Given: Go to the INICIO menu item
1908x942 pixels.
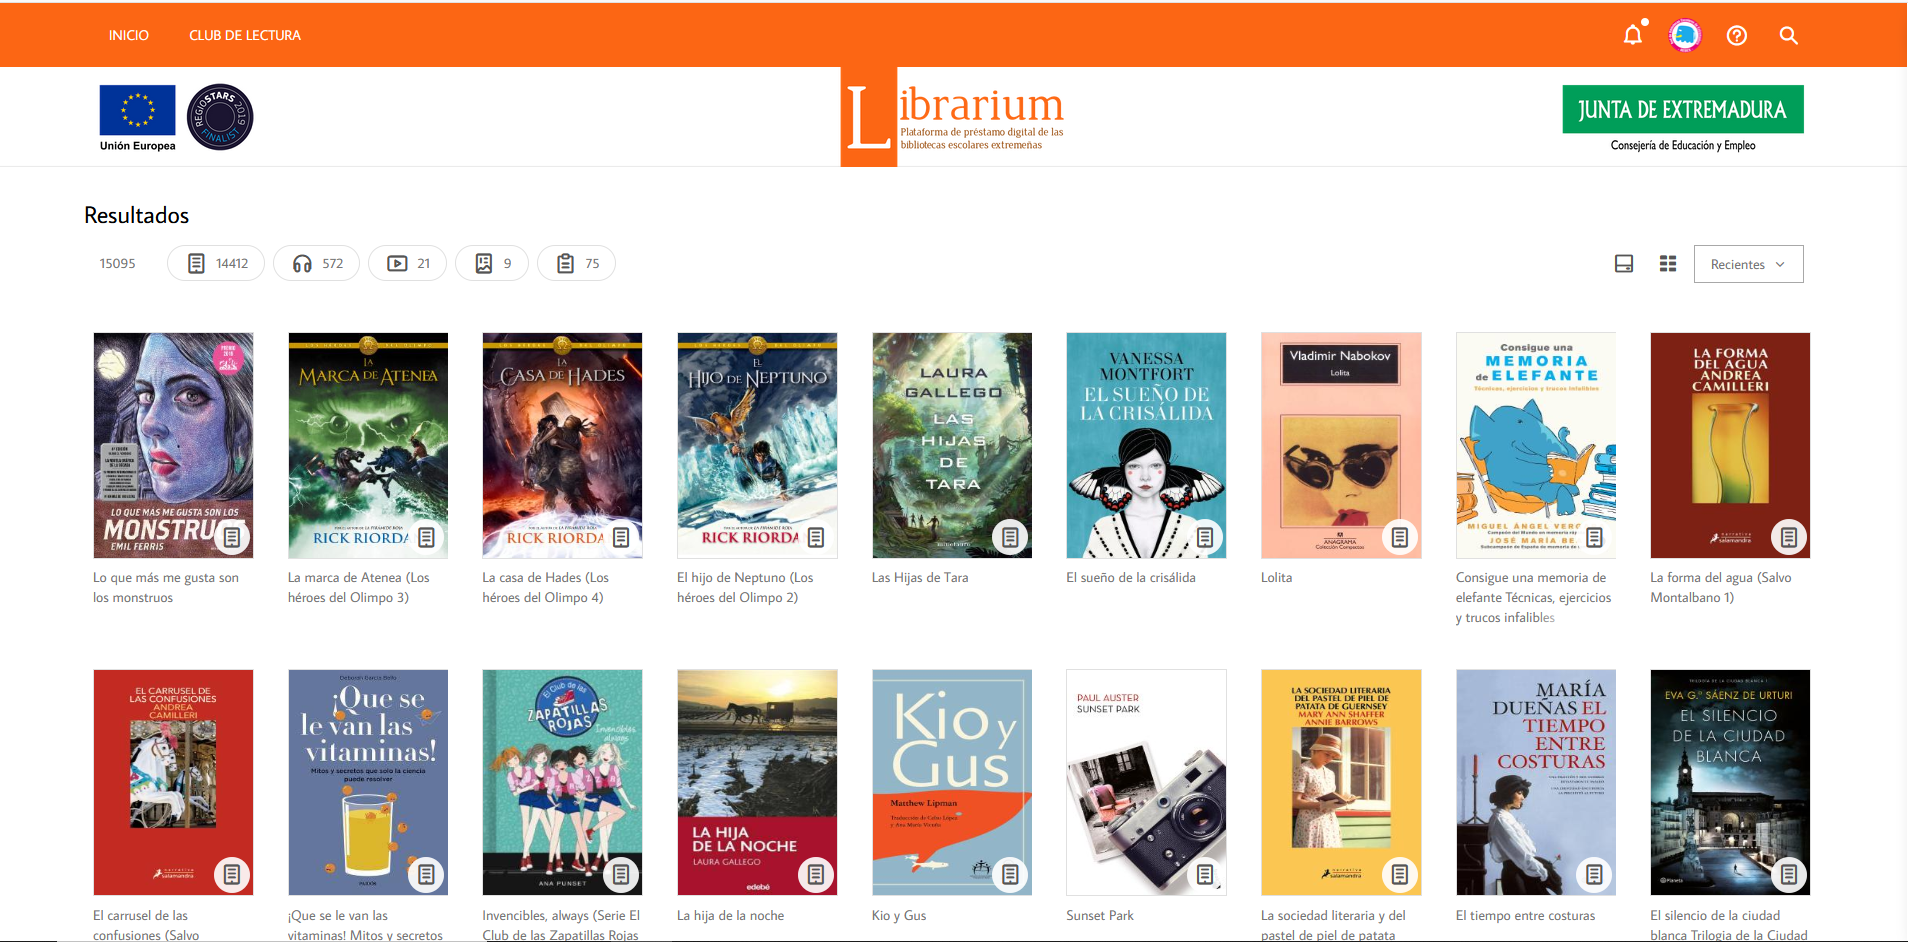Looking at the screenshot, I should pos(129,35).
